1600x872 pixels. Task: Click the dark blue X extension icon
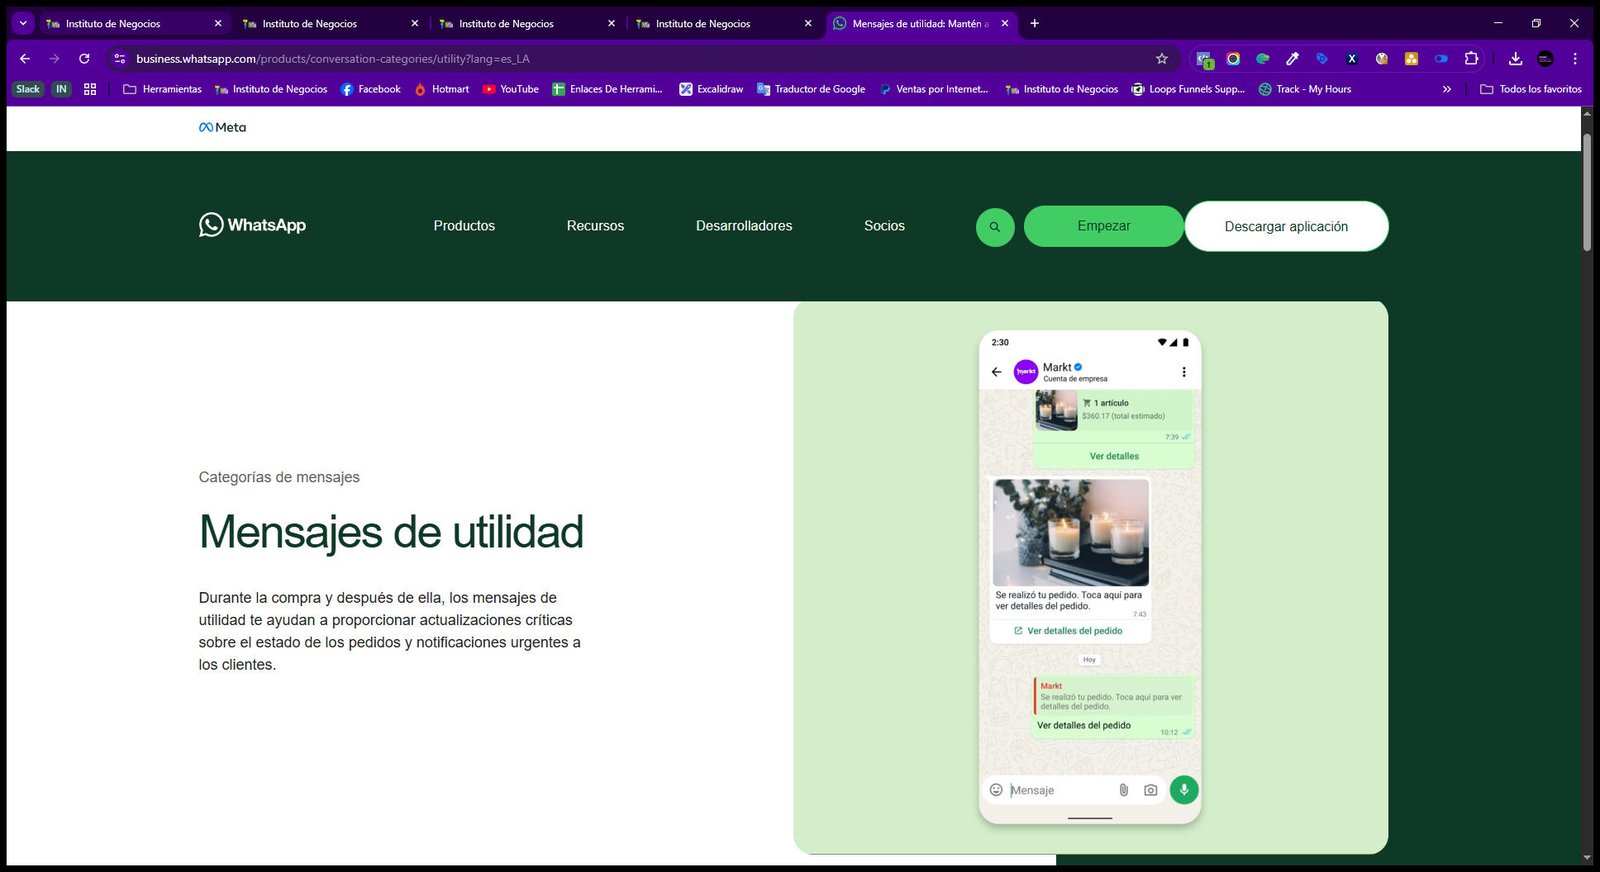[x=1352, y=59]
